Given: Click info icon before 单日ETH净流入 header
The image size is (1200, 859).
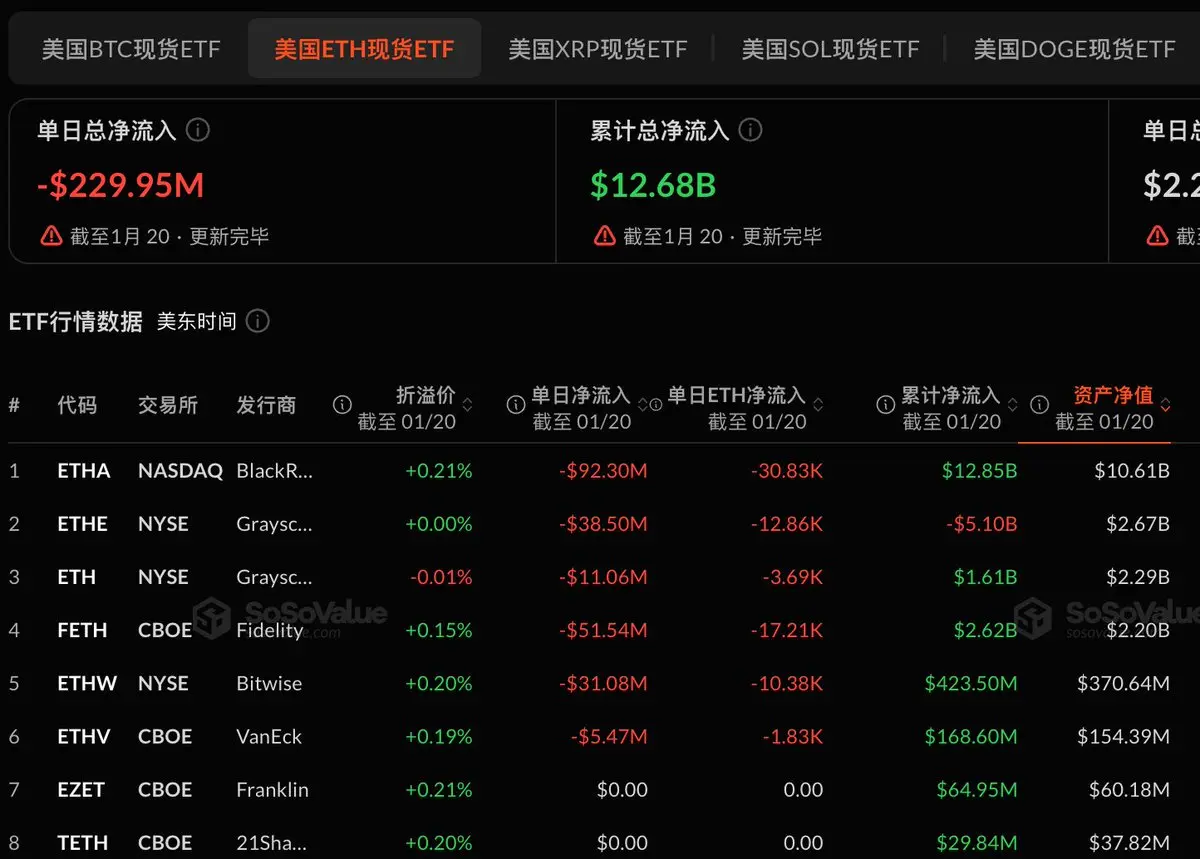Looking at the screenshot, I should point(656,405).
